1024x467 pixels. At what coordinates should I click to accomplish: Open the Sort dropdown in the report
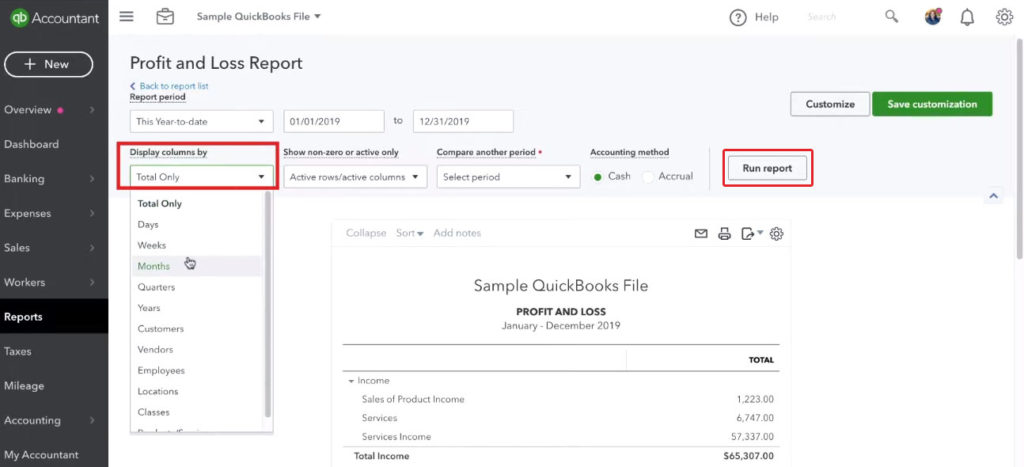click(409, 233)
